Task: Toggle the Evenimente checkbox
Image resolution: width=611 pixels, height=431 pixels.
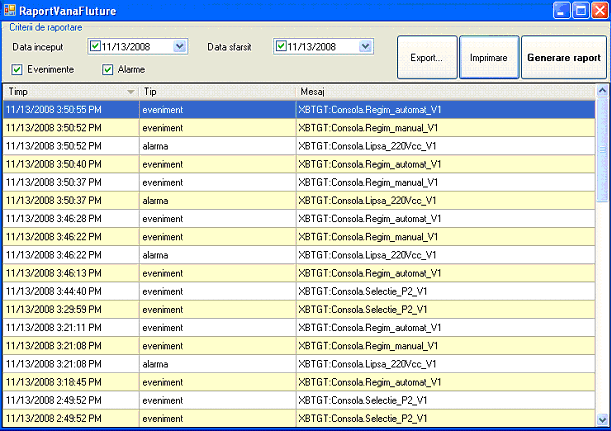Action: pos(18,69)
